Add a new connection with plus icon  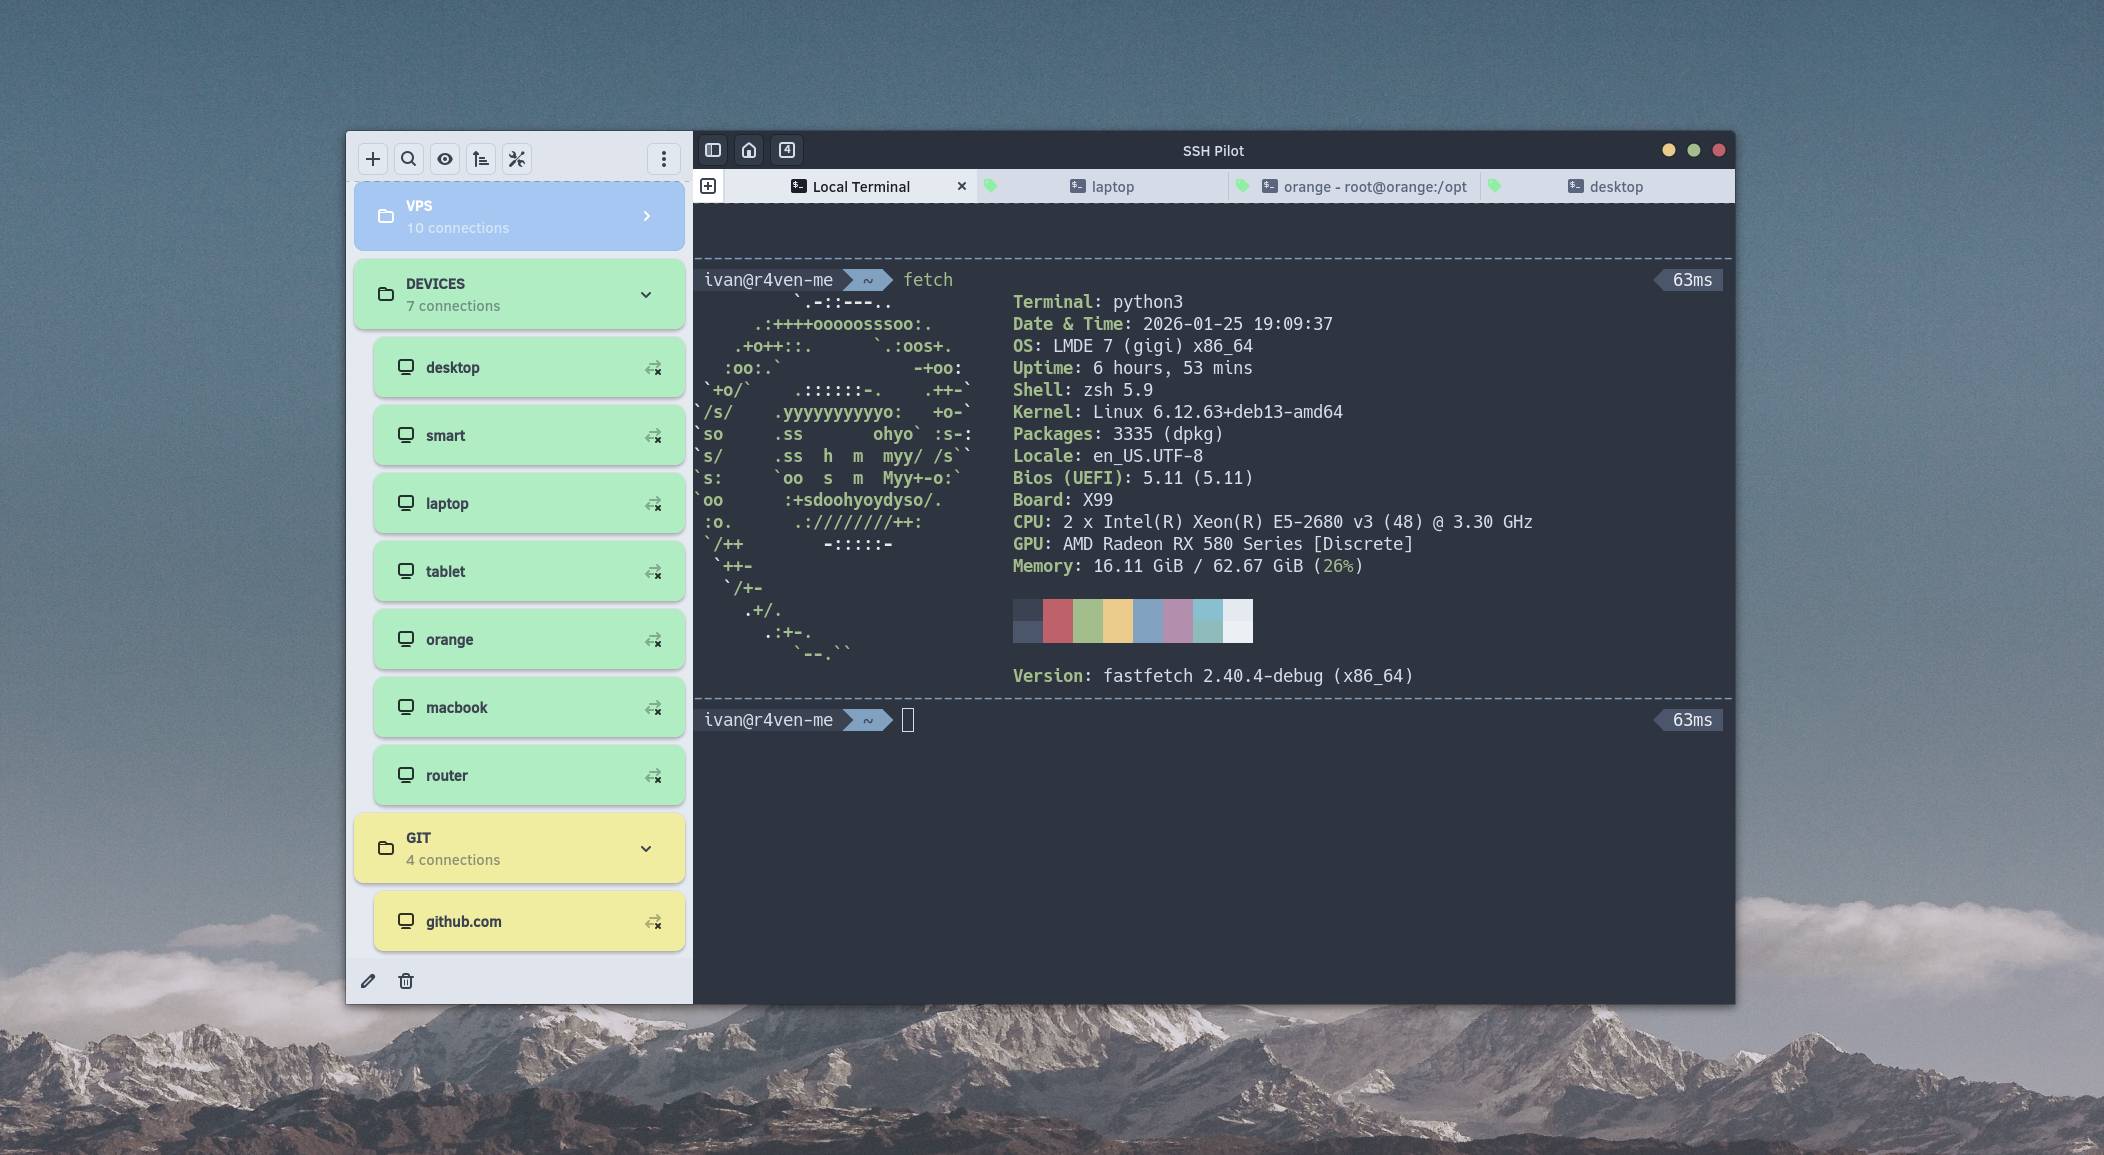tap(372, 158)
